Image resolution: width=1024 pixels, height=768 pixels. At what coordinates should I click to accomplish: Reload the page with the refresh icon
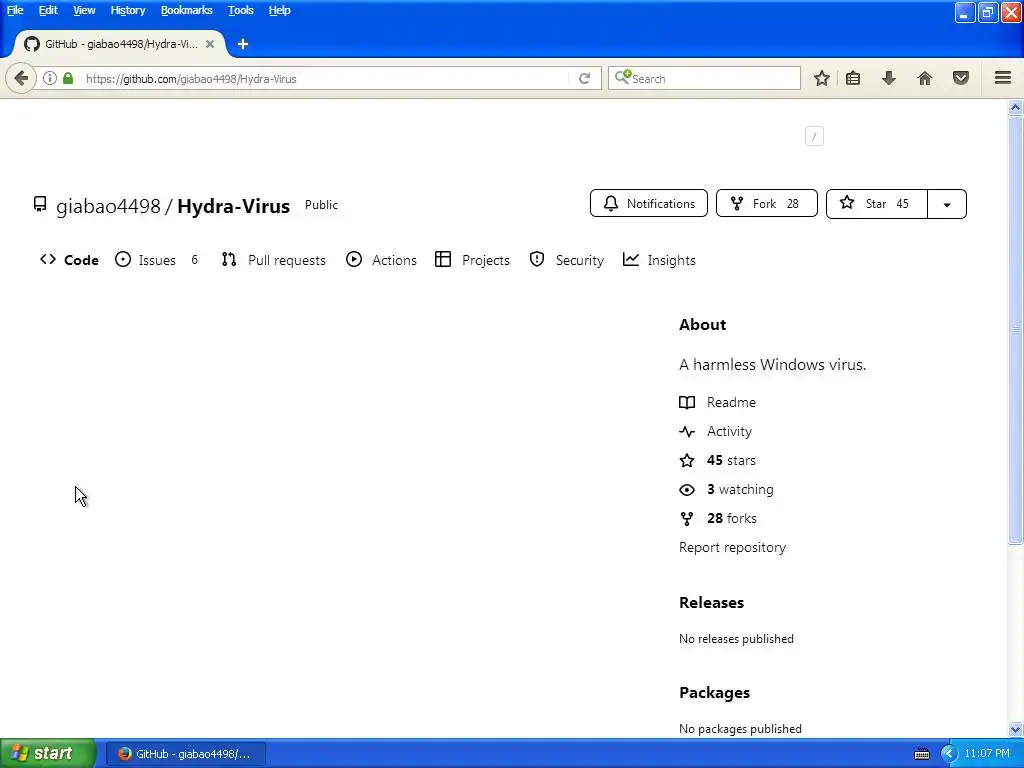point(584,78)
